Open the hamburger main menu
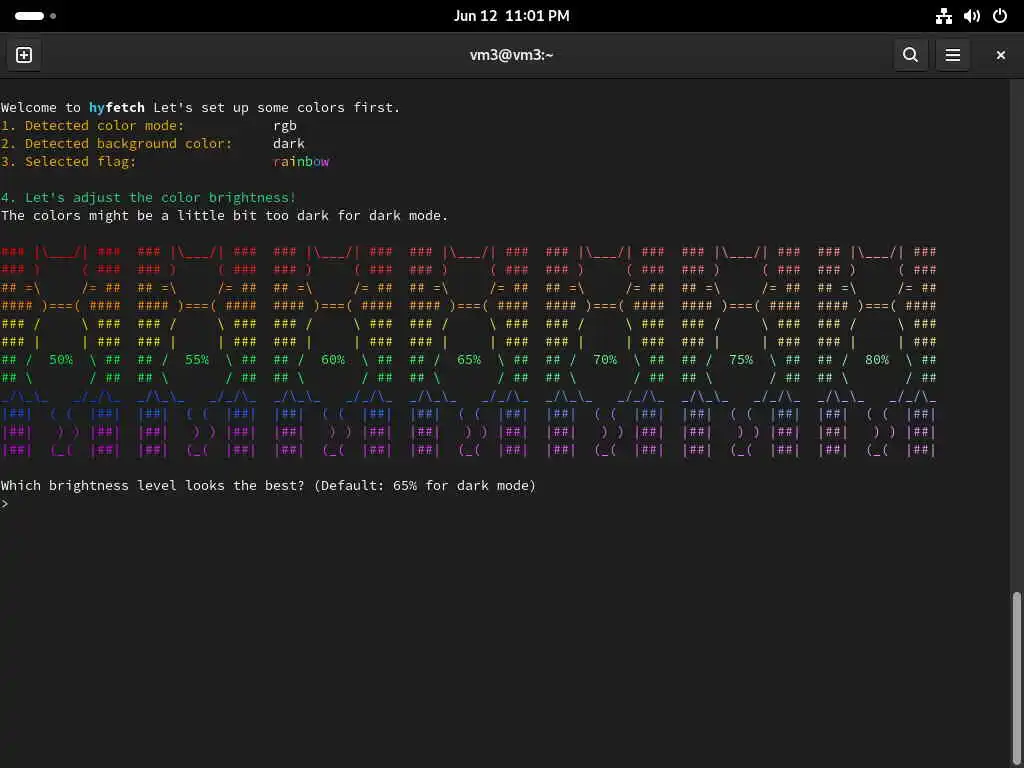The width and height of the screenshot is (1024, 768). (x=953, y=55)
